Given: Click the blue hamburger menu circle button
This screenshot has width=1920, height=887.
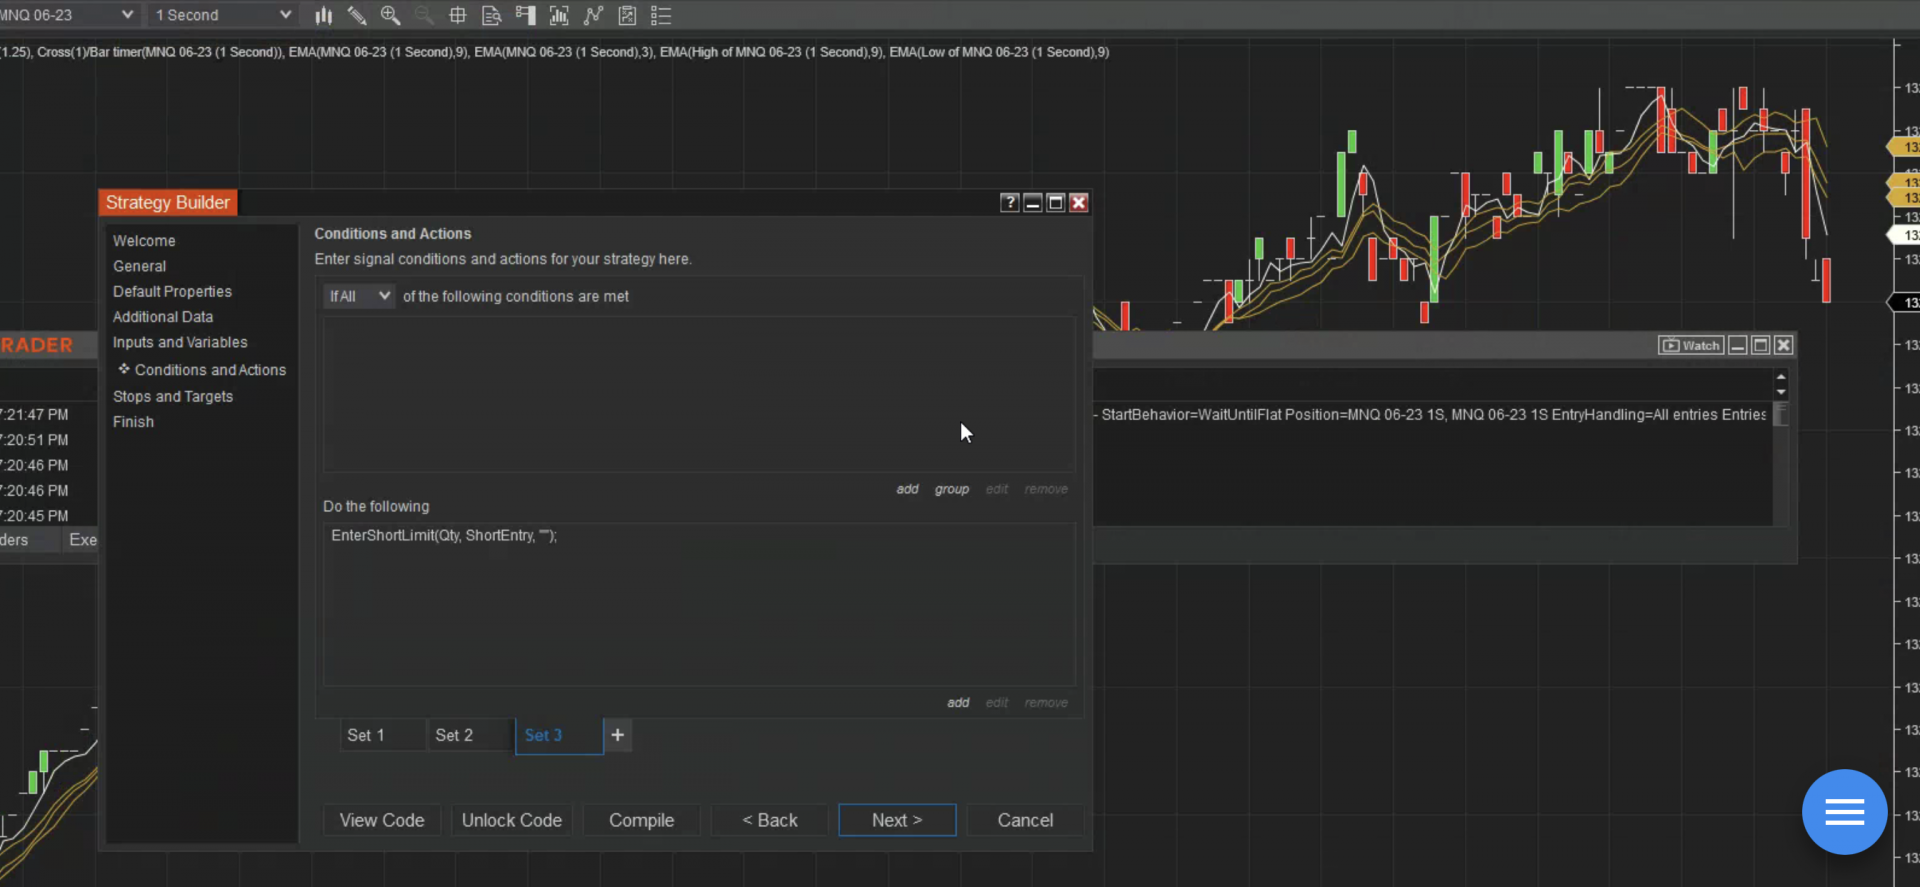Looking at the screenshot, I should pos(1844,812).
